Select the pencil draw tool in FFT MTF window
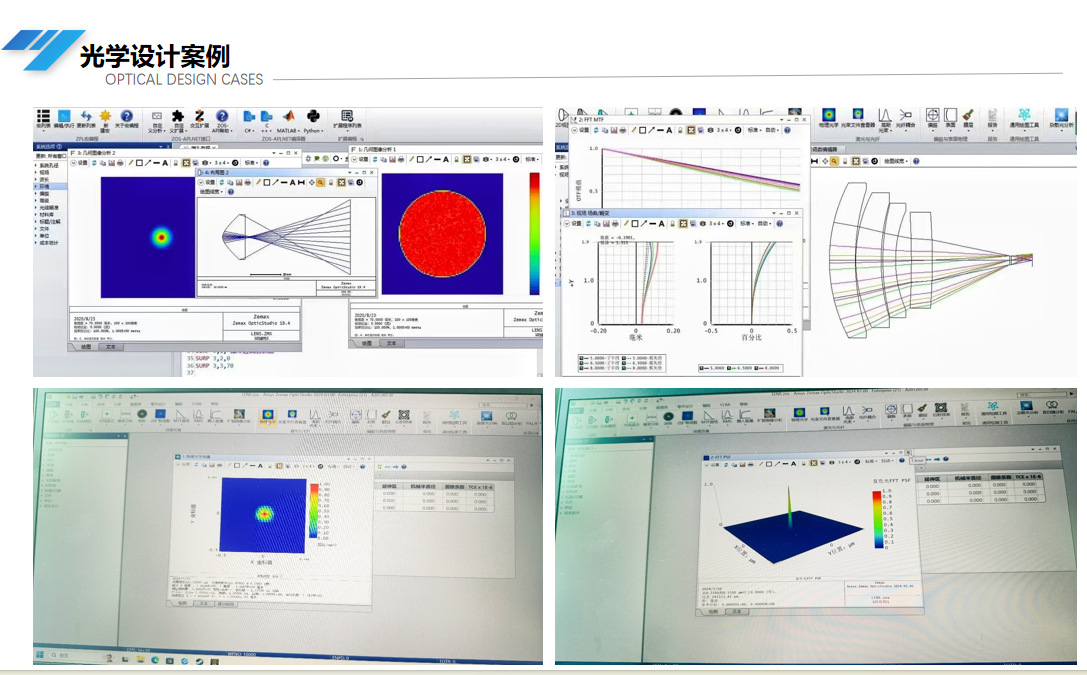 pyautogui.click(x=634, y=130)
